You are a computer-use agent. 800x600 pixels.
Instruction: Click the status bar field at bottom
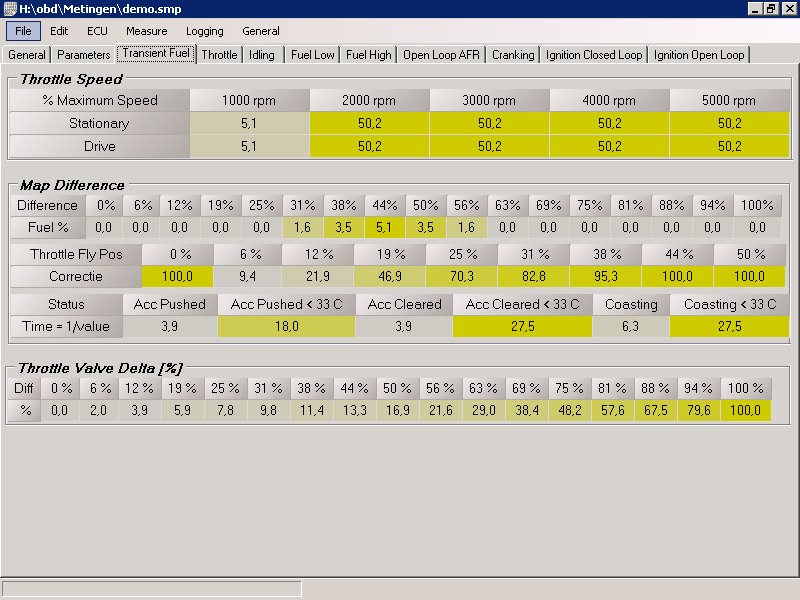point(152,589)
